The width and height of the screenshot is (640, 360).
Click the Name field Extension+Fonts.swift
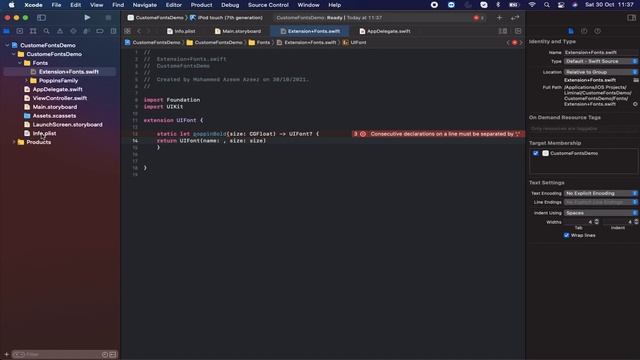601,52
